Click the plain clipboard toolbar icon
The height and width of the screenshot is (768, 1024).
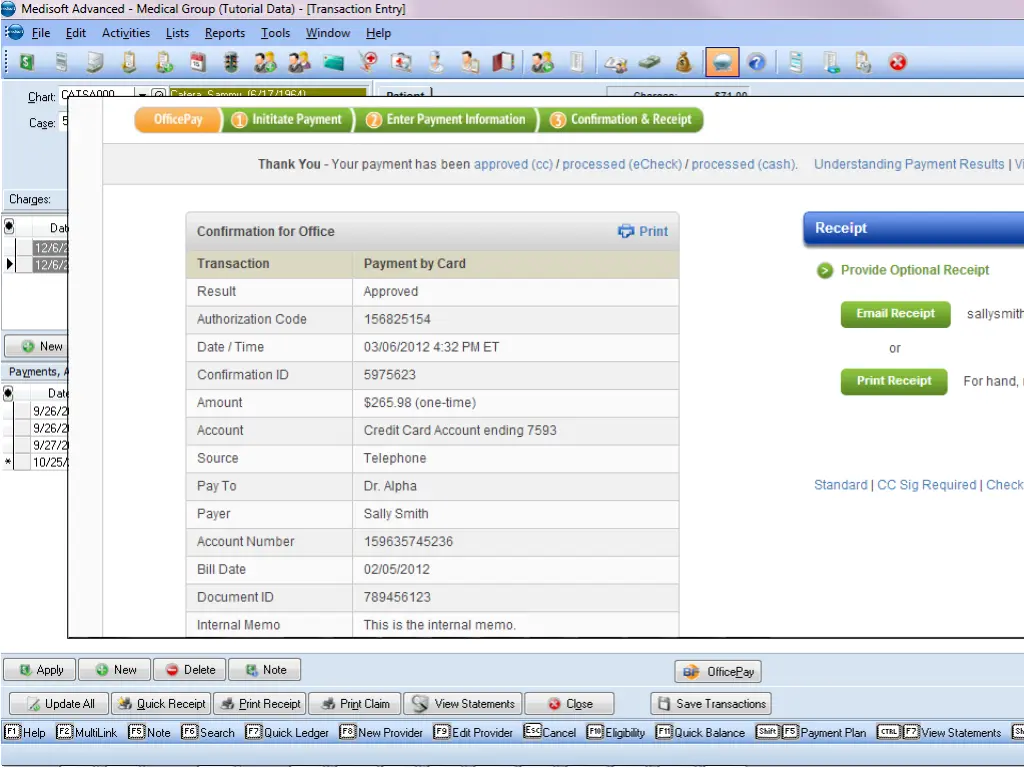[x=129, y=62]
